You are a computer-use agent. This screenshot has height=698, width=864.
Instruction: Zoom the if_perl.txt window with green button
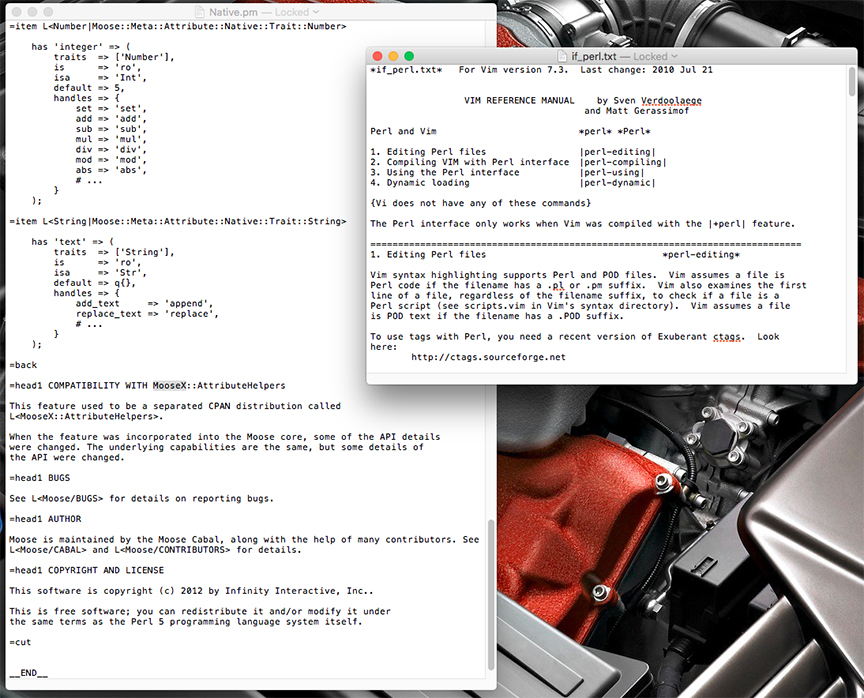(409, 56)
